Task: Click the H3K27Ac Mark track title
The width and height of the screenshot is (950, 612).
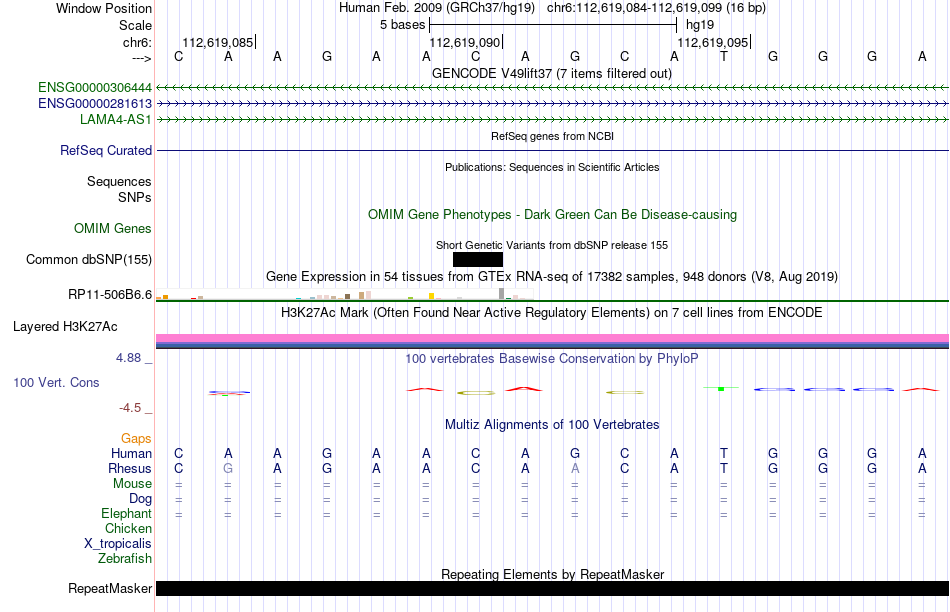Action: click(552, 313)
